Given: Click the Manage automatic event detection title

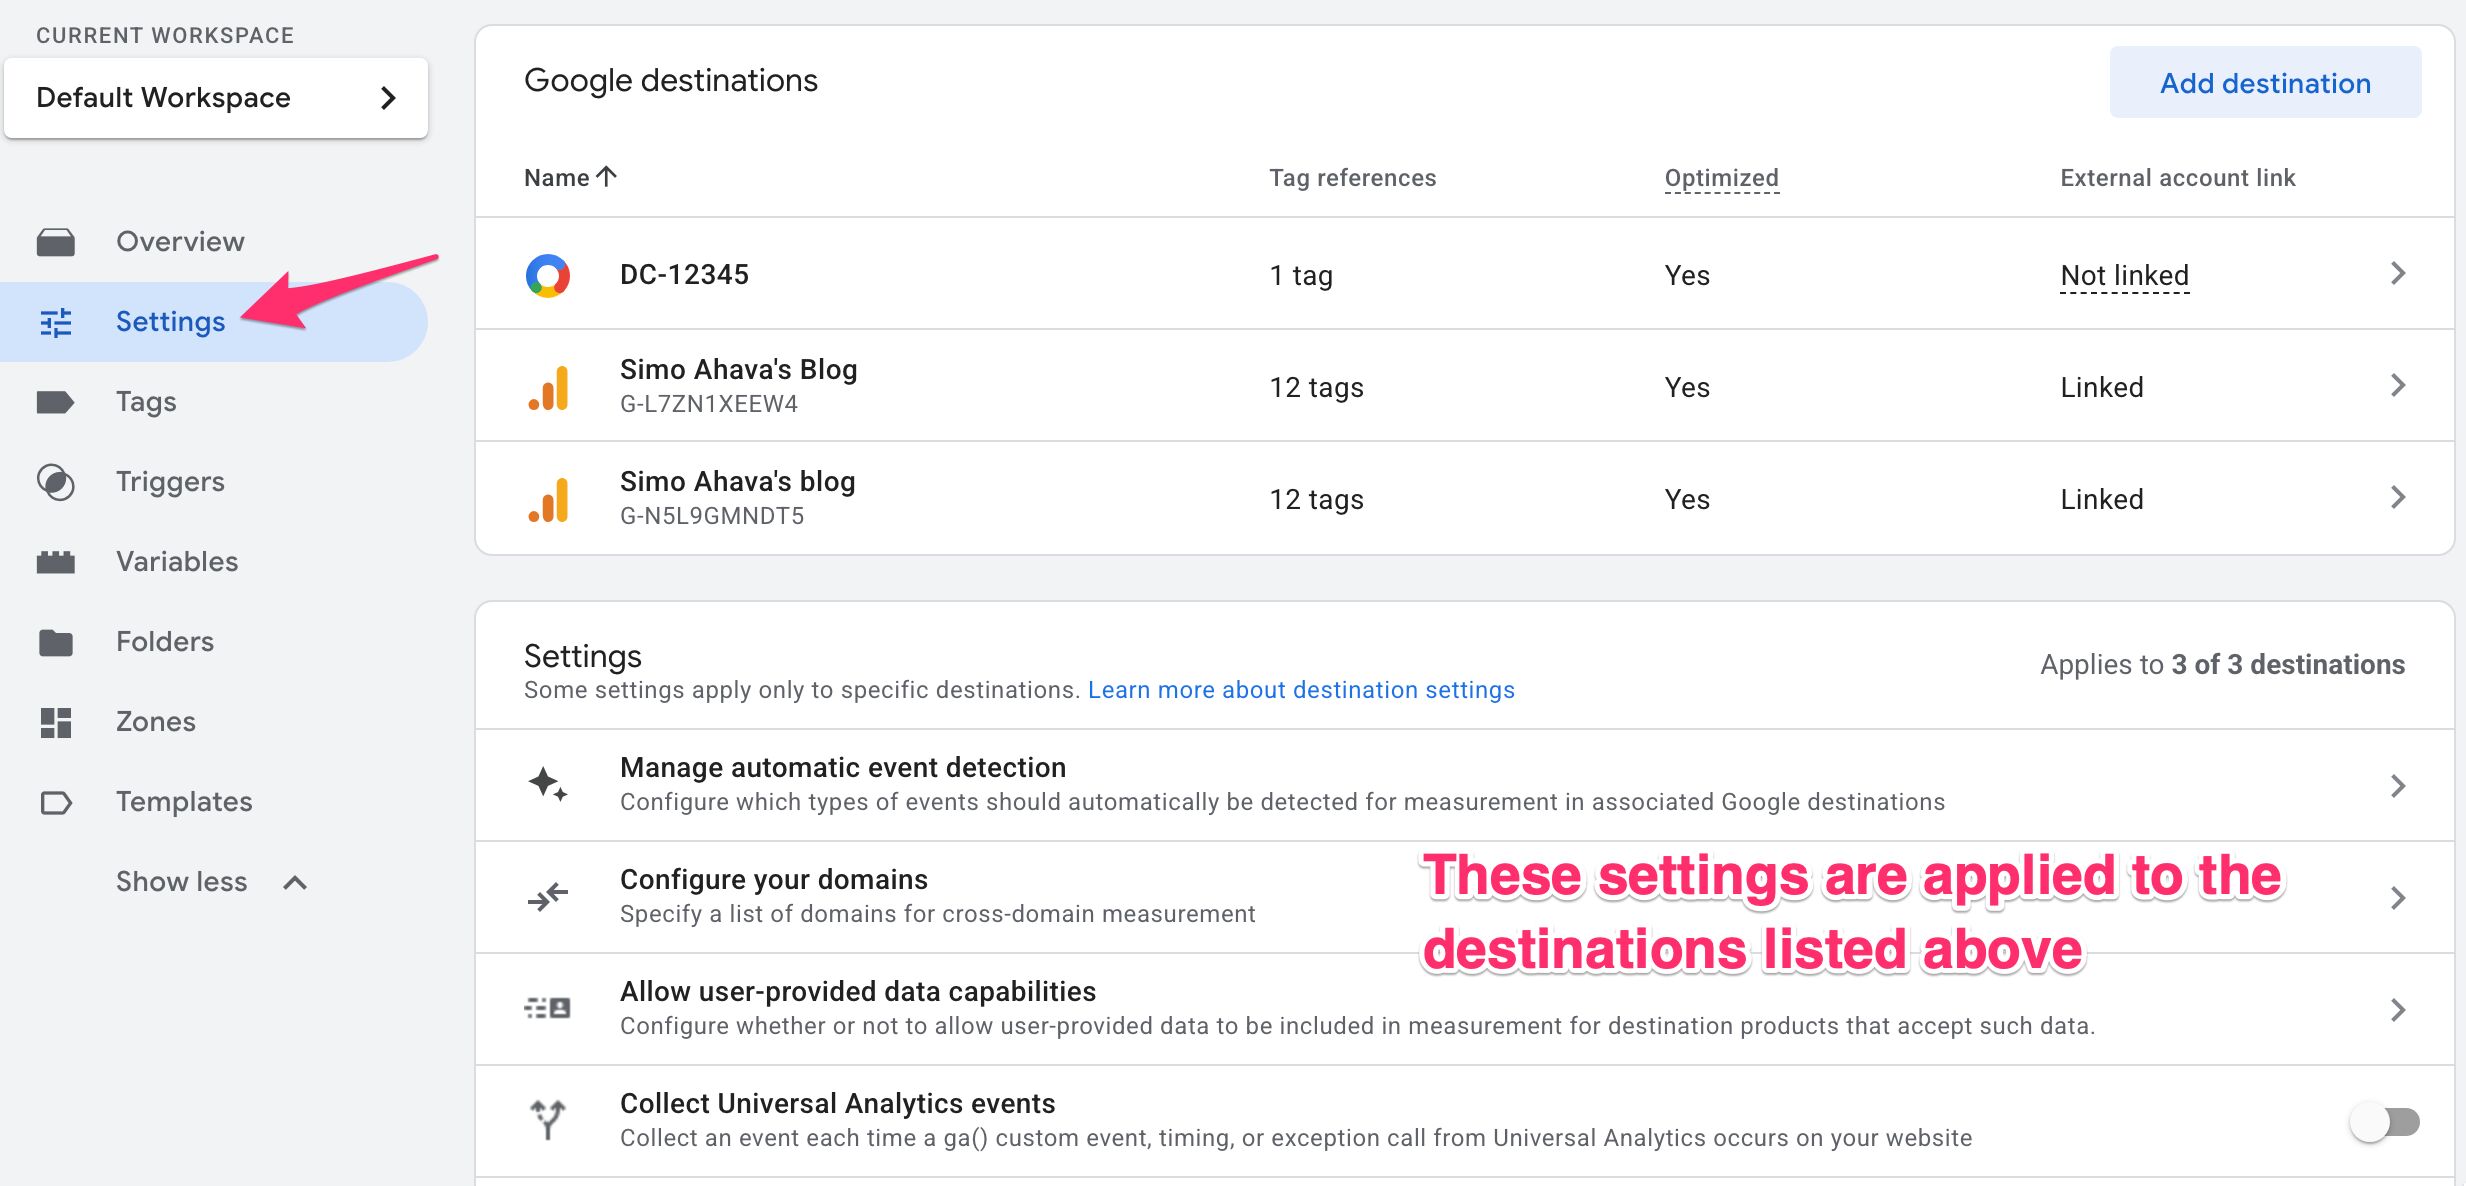Looking at the screenshot, I should pos(842,768).
